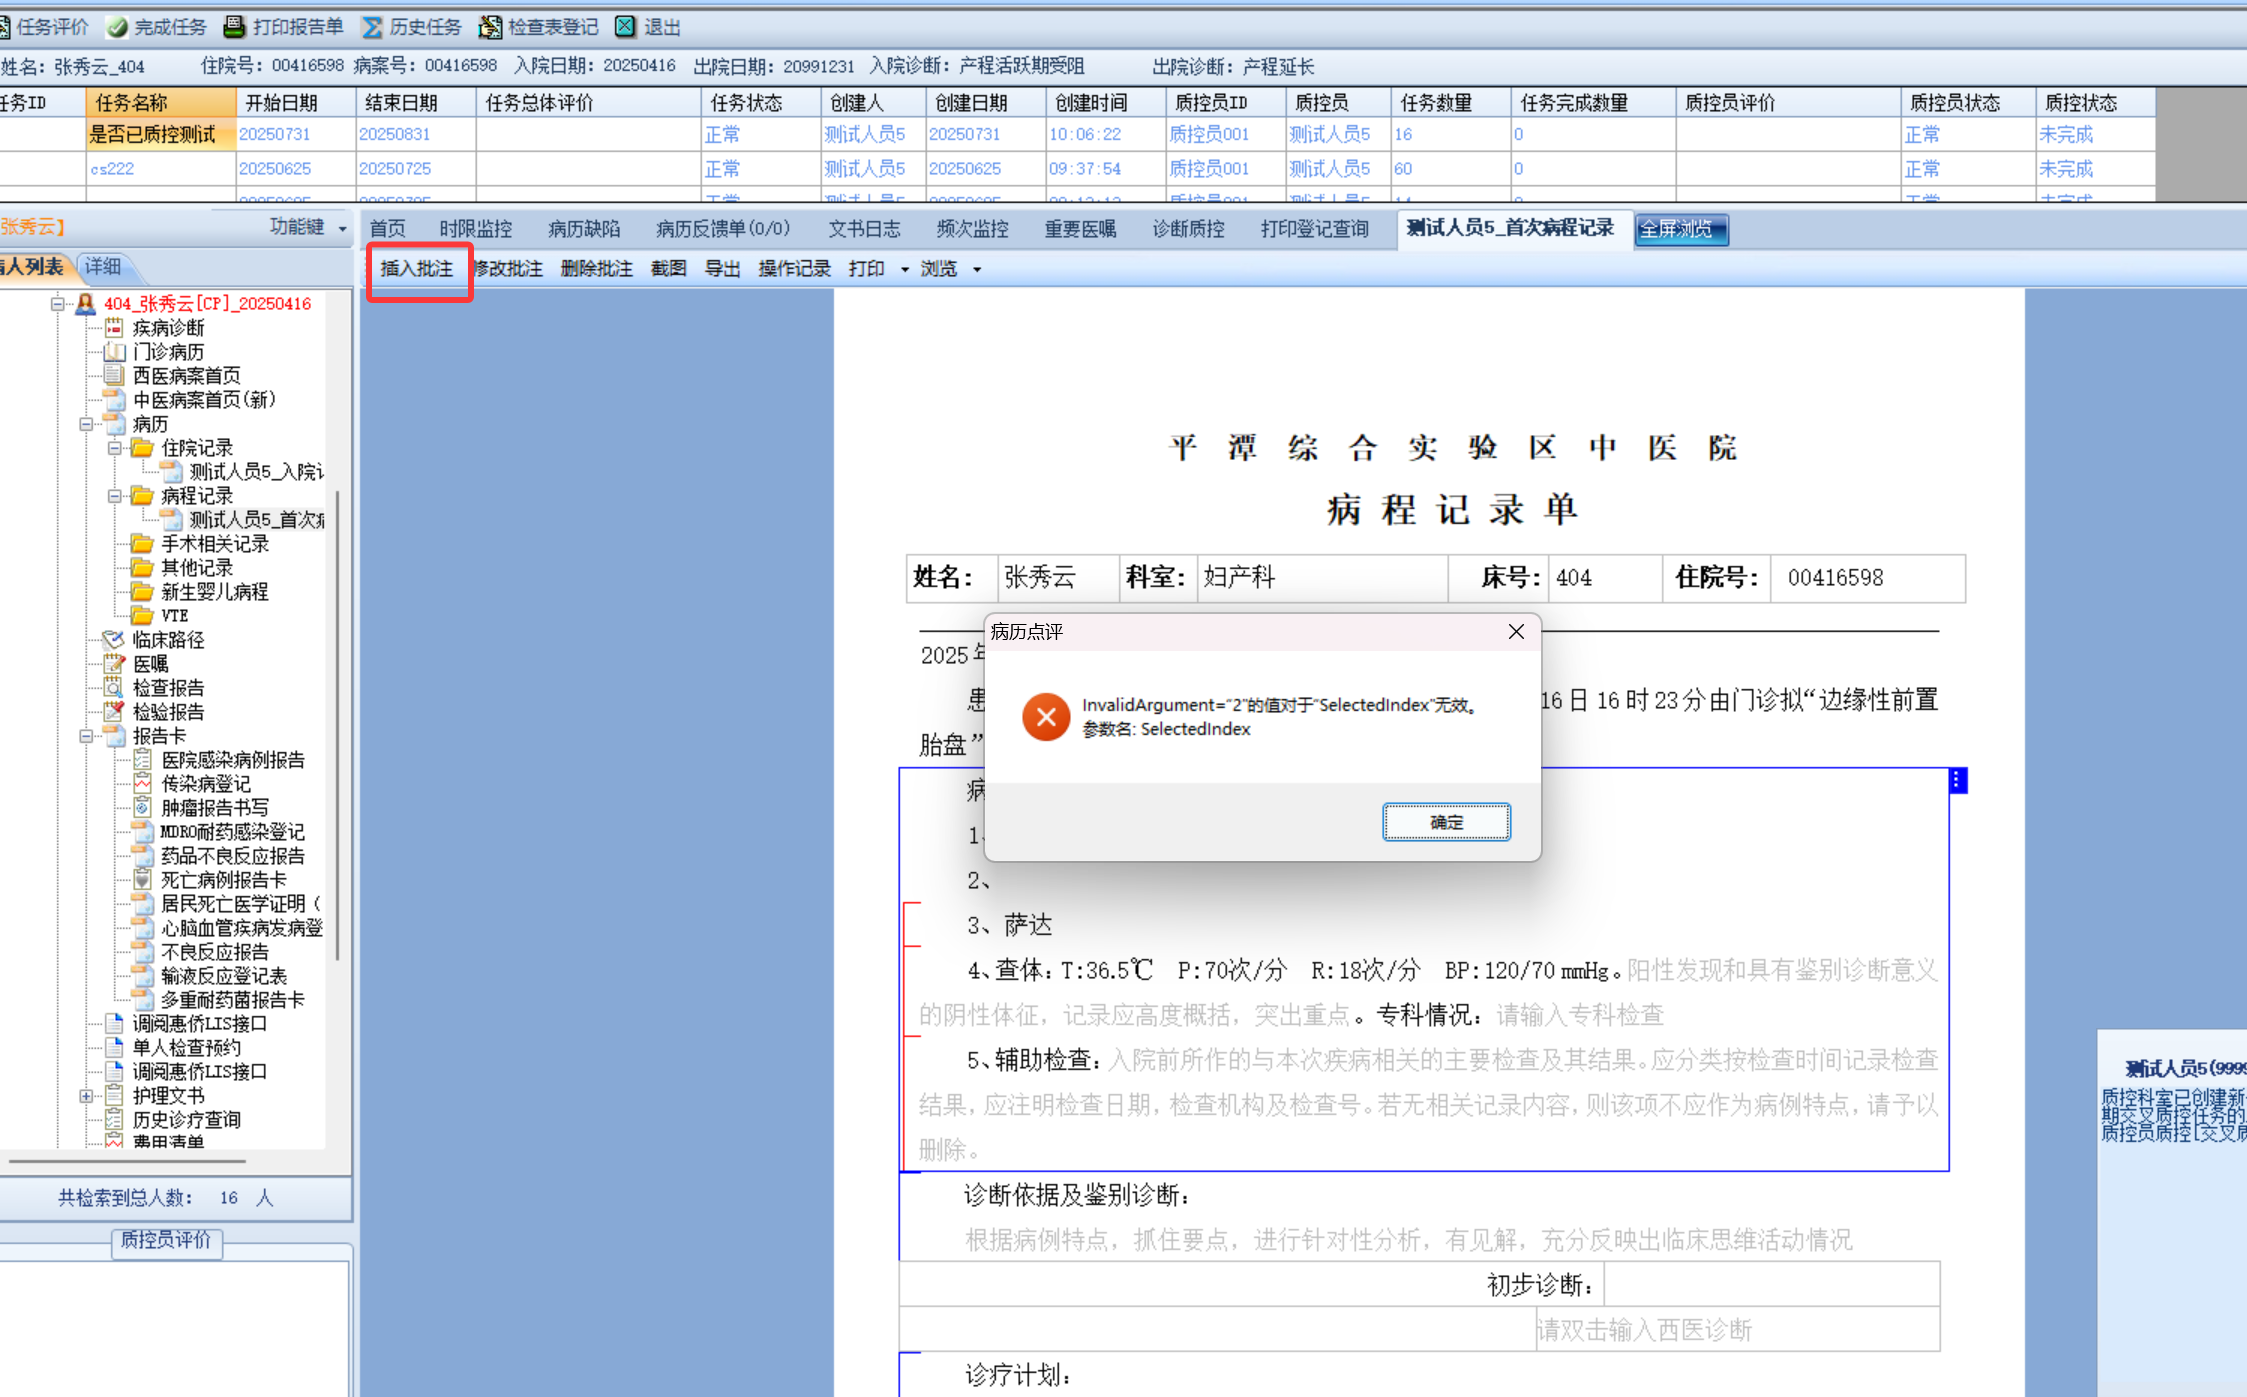Open the 功能键 dropdown arrow

[x=343, y=229]
